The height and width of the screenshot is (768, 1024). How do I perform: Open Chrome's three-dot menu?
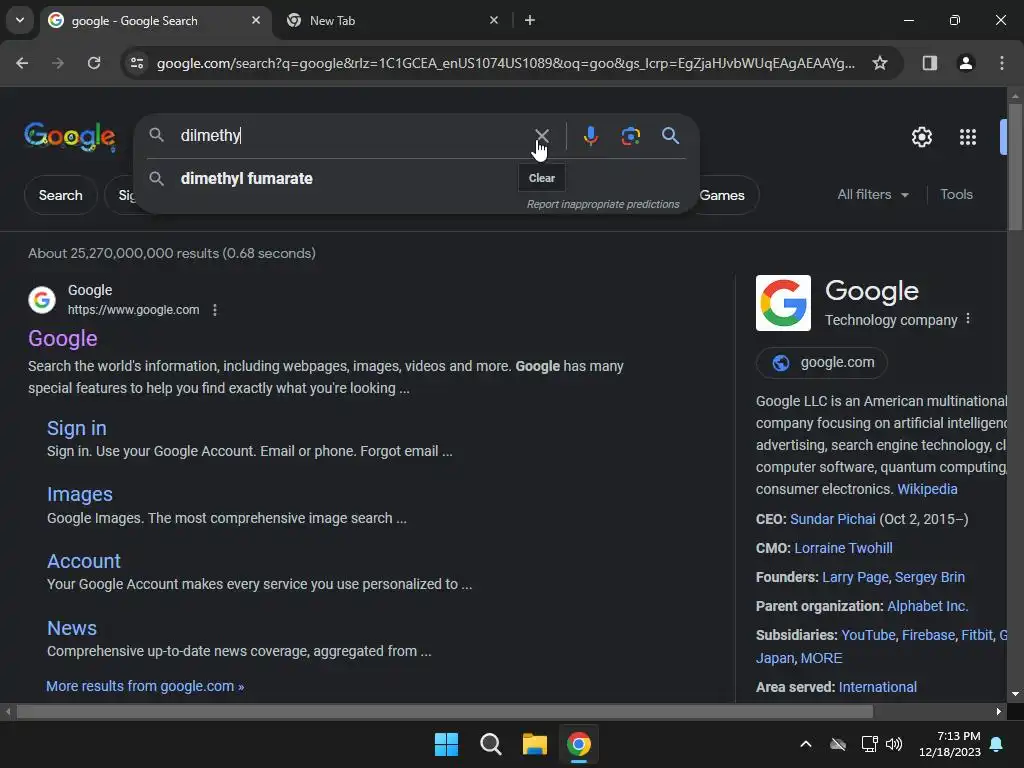pos(1001,63)
